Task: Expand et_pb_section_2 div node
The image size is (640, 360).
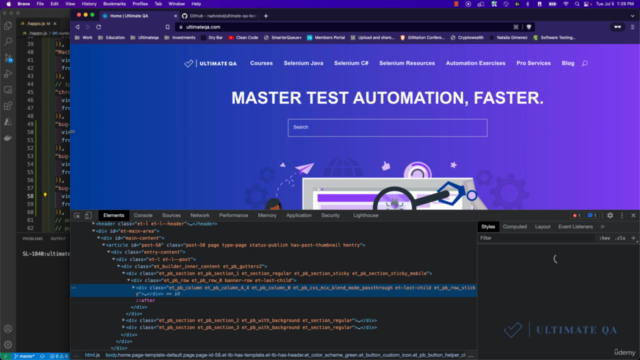Action: click(123, 320)
